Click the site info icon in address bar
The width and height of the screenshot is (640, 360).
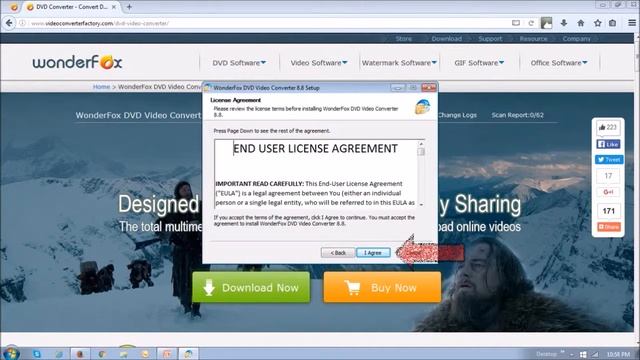[x=23, y=23]
